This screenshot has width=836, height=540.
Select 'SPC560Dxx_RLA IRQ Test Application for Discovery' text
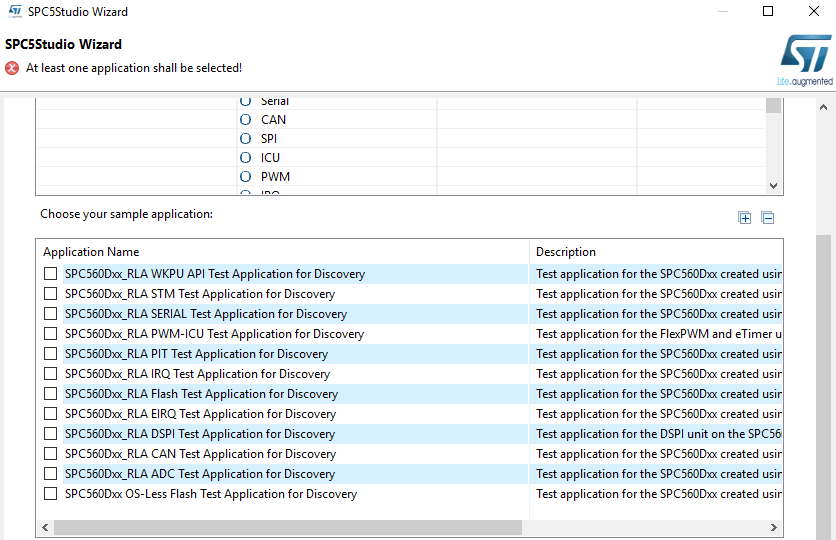pos(197,374)
